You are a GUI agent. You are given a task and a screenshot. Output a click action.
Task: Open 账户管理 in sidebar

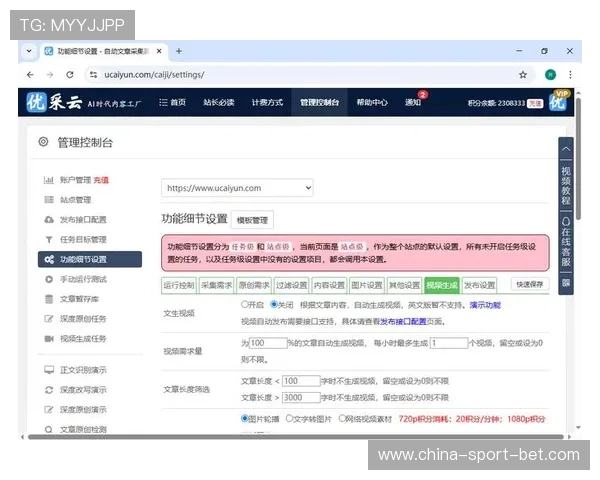tap(75, 180)
